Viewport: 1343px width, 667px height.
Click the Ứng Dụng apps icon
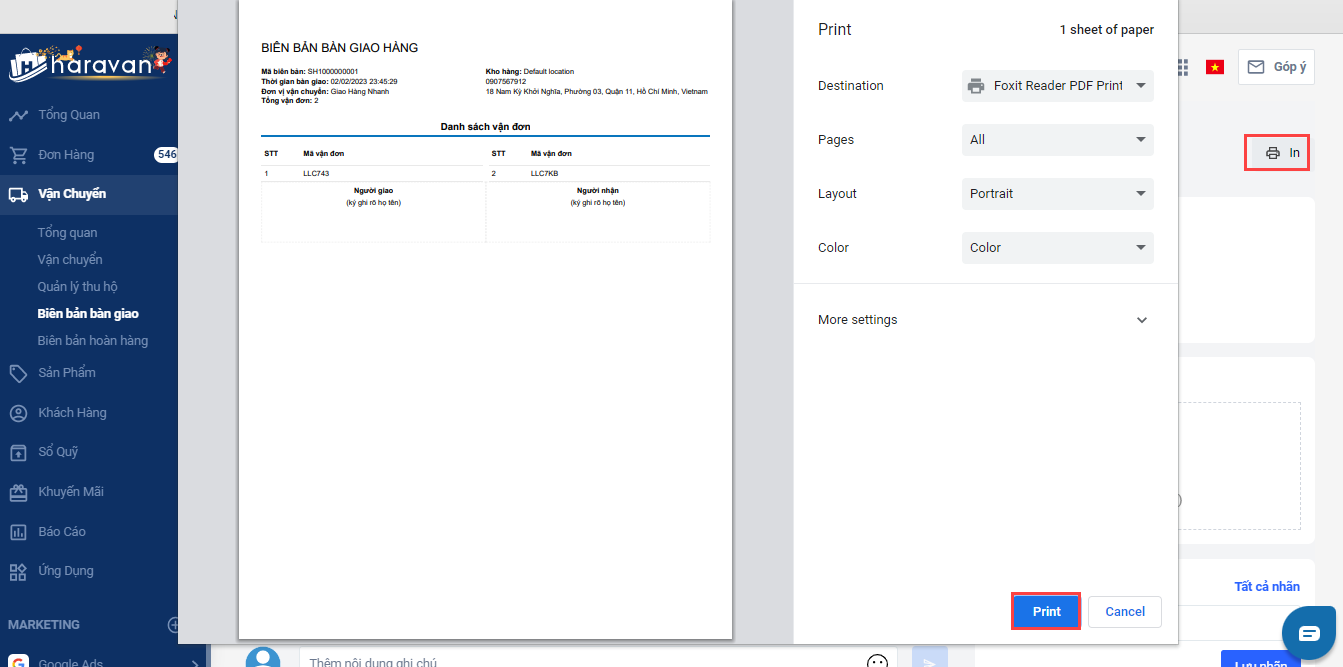(x=18, y=572)
